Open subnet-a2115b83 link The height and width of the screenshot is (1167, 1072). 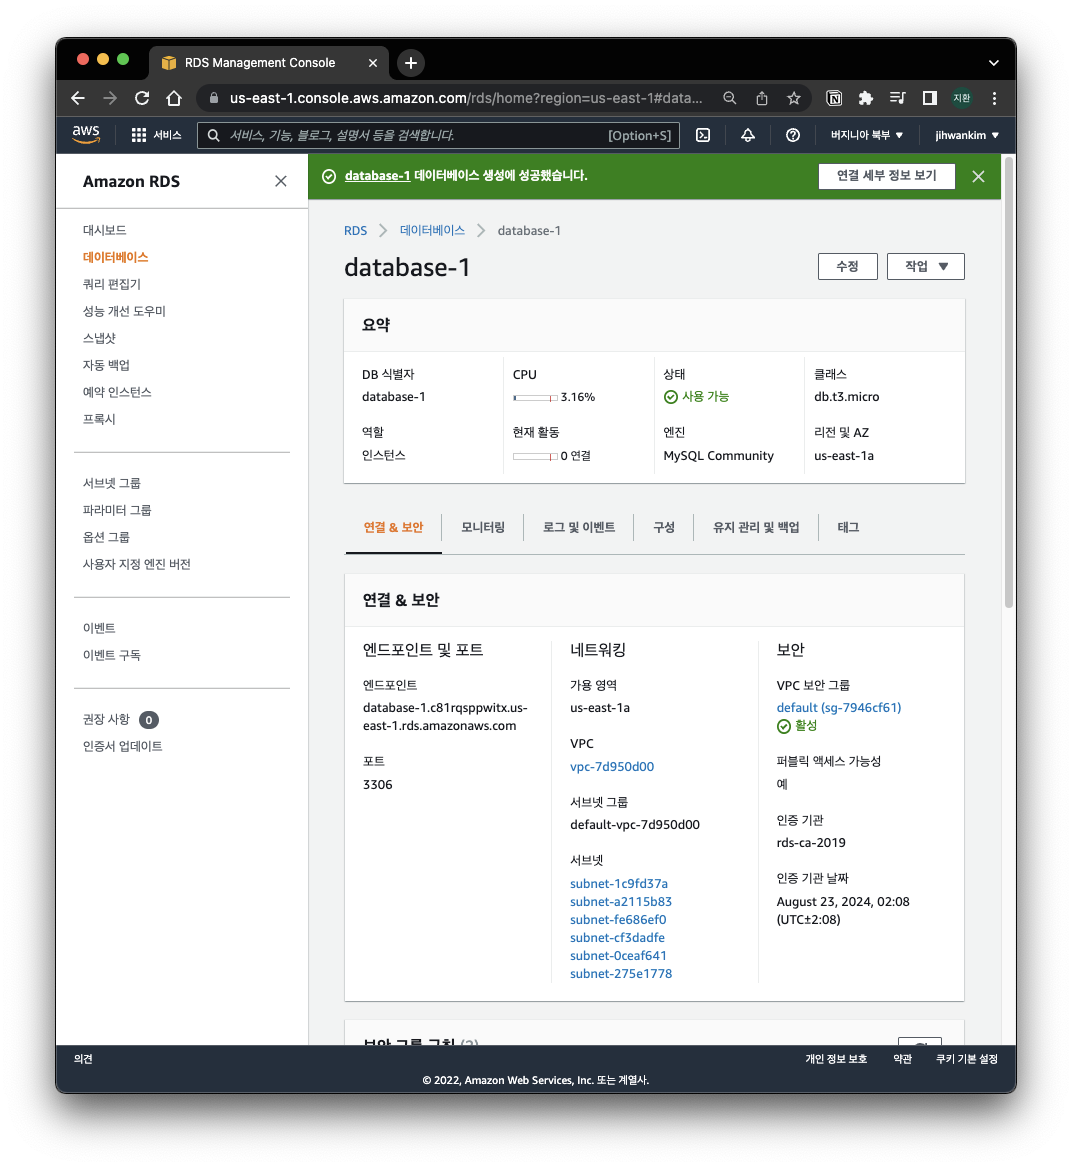coord(621,901)
